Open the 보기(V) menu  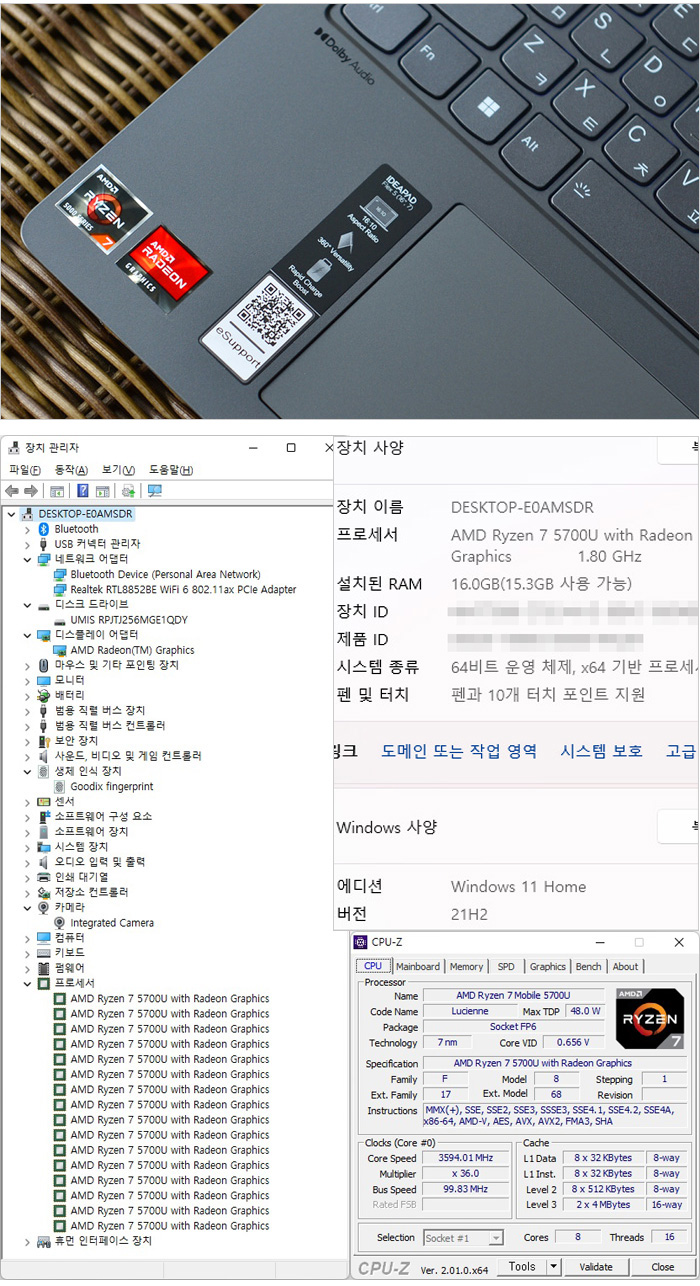click(x=119, y=470)
